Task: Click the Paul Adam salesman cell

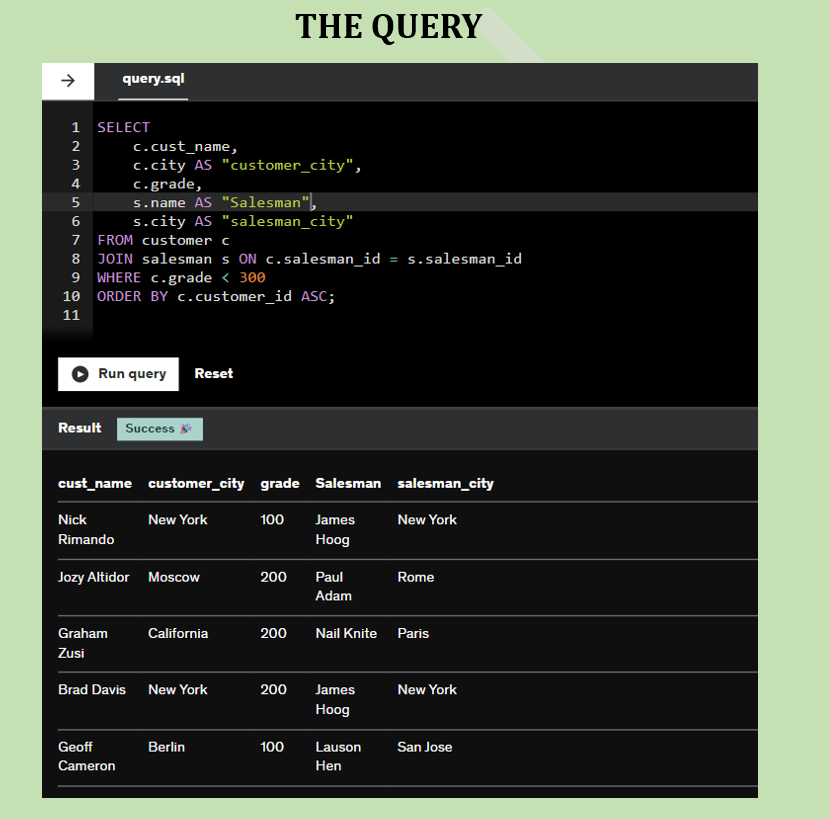Action: pos(333,587)
